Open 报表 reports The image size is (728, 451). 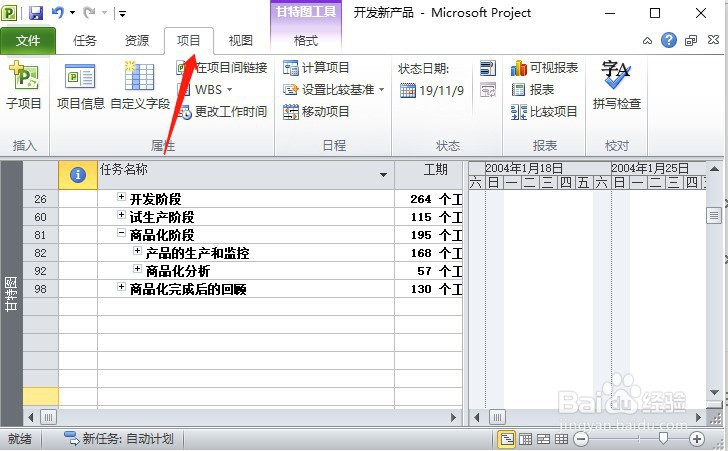point(533,90)
